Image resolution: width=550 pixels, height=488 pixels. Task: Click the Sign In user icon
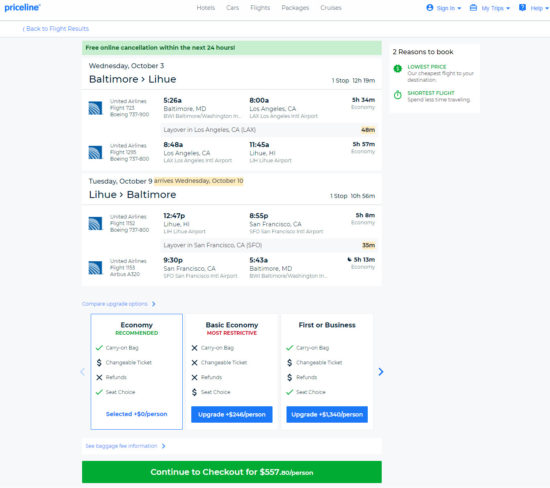click(430, 8)
